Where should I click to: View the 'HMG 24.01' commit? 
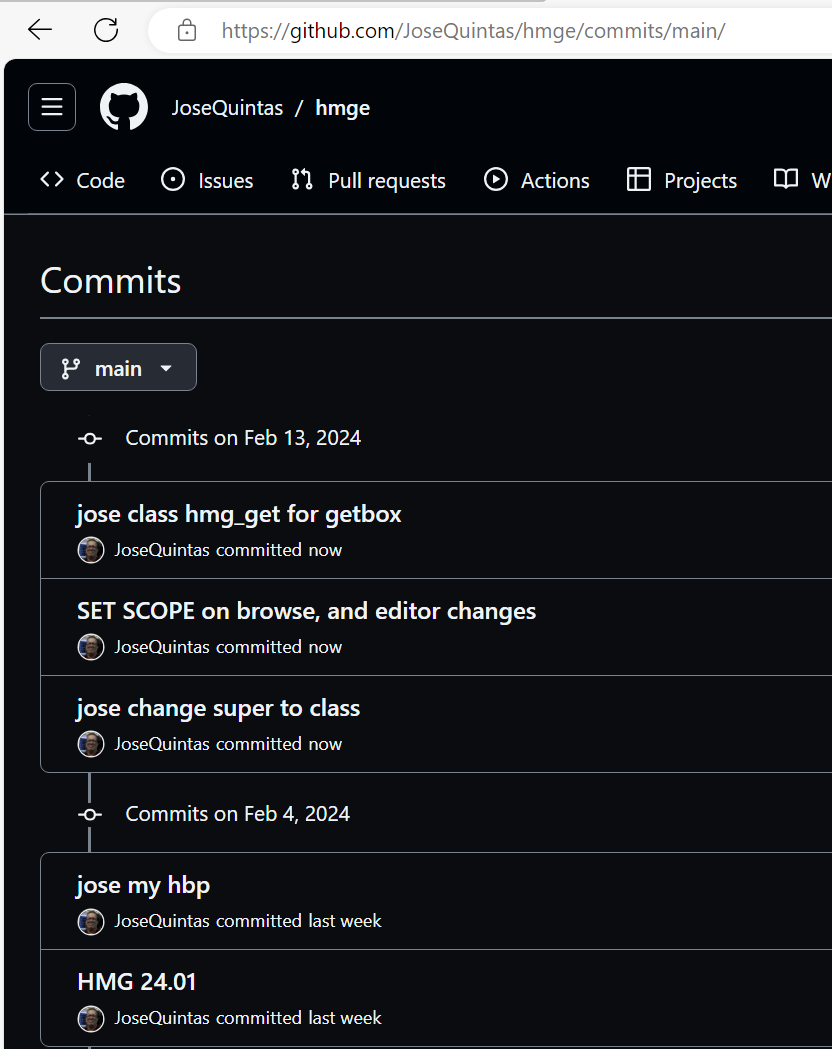click(x=137, y=982)
